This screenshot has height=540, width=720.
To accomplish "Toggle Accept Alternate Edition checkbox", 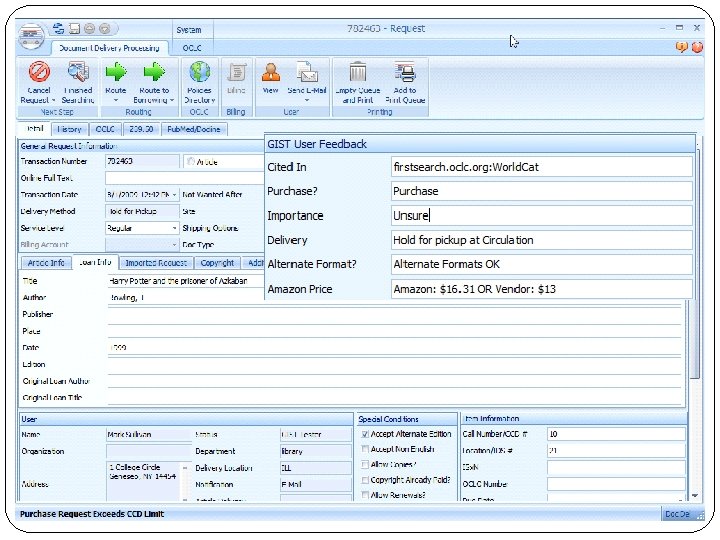I will tap(365, 434).
